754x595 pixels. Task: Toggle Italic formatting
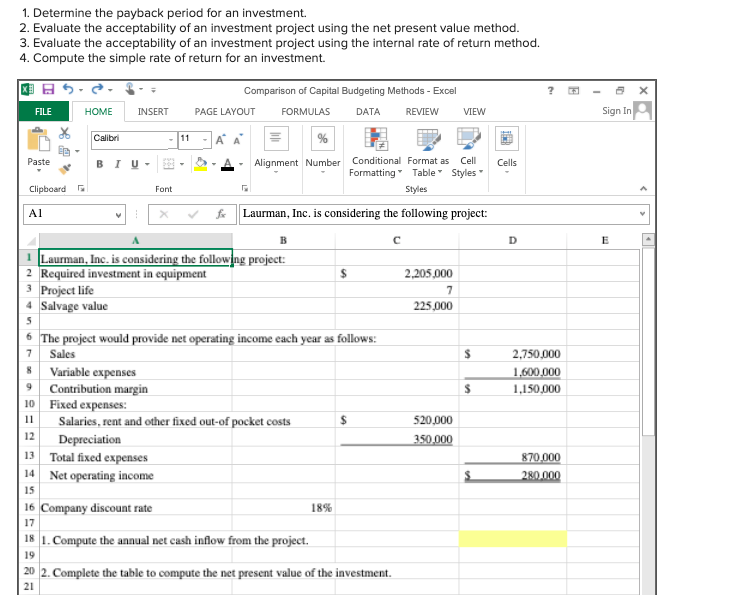tap(117, 164)
